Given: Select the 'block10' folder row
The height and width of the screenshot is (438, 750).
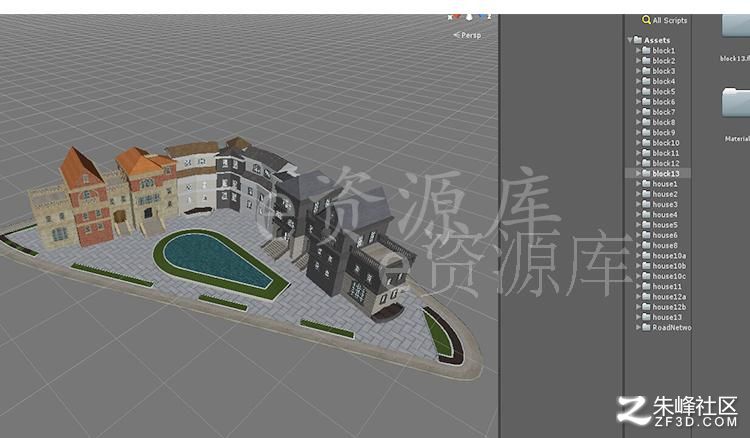Looking at the screenshot, I should [658, 143].
